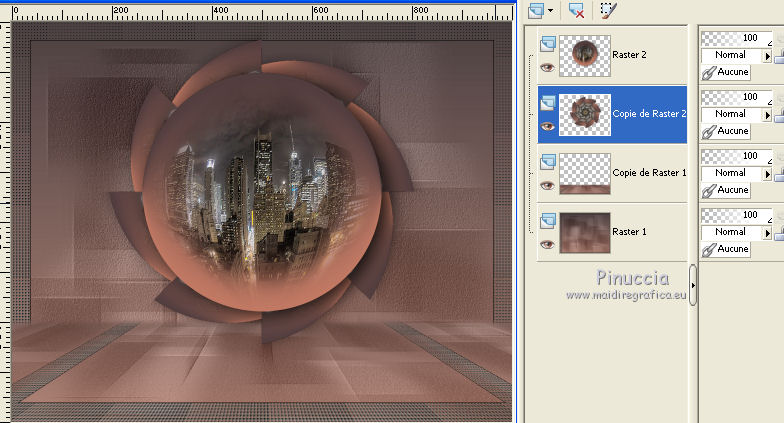This screenshot has width=784, height=423.
Task: Select the Copie de Raster 1 layer name
Action: pos(649,173)
